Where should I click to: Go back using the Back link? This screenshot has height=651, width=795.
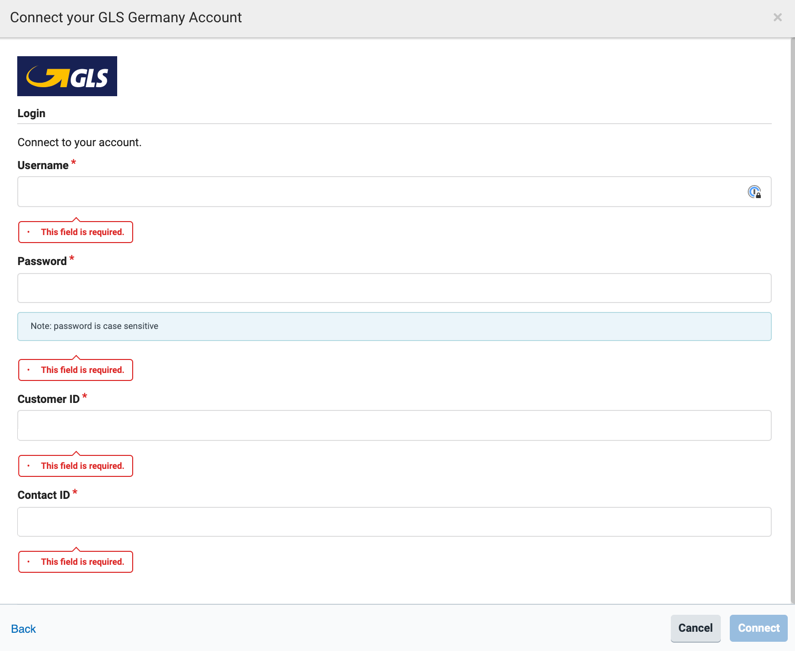[23, 629]
